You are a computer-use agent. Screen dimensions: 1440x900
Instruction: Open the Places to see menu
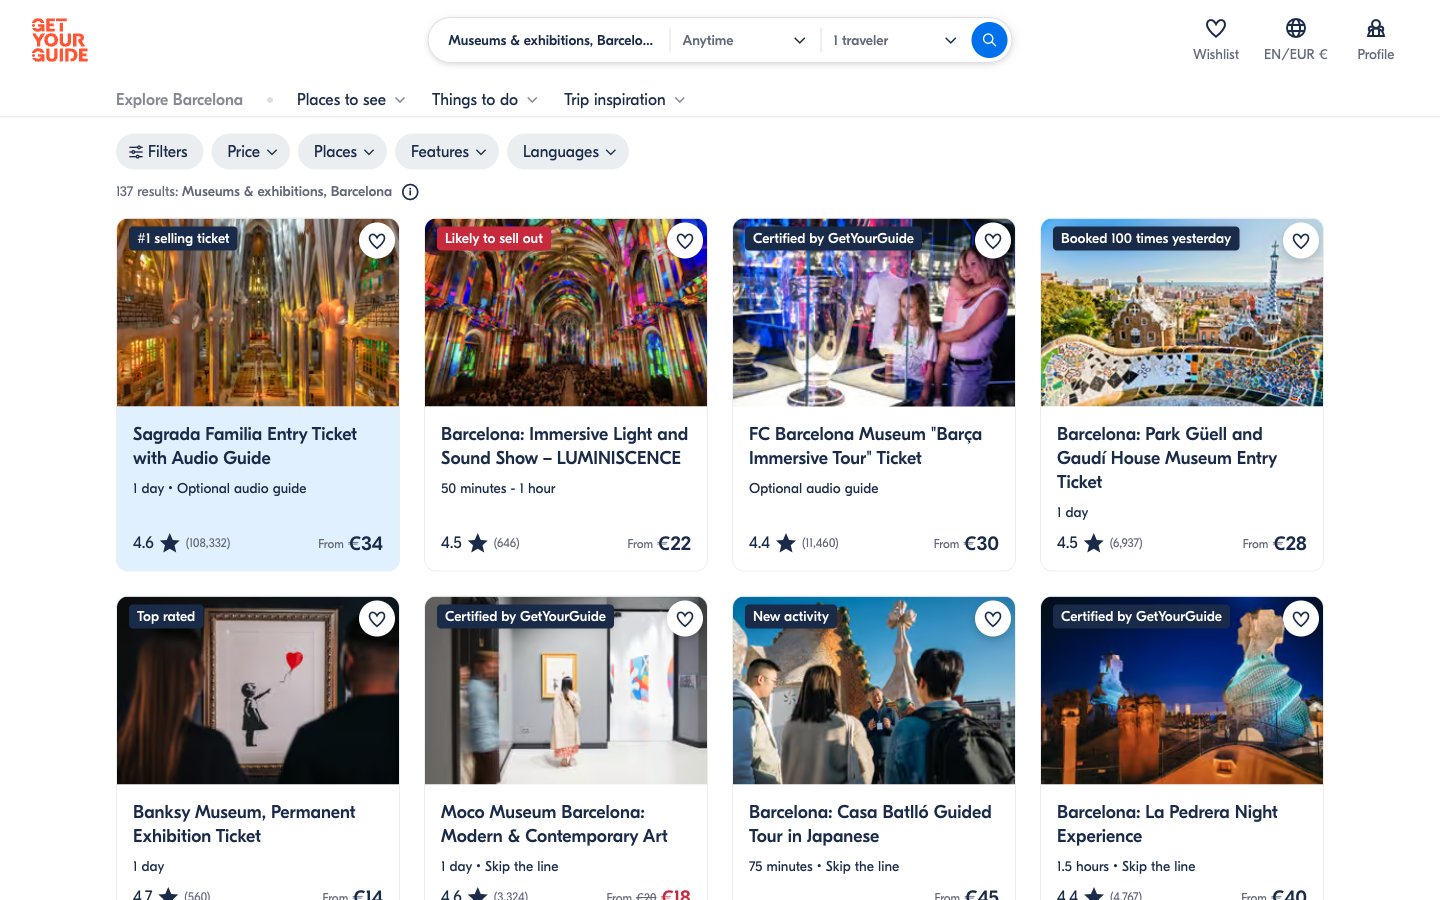(x=350, y=100)
